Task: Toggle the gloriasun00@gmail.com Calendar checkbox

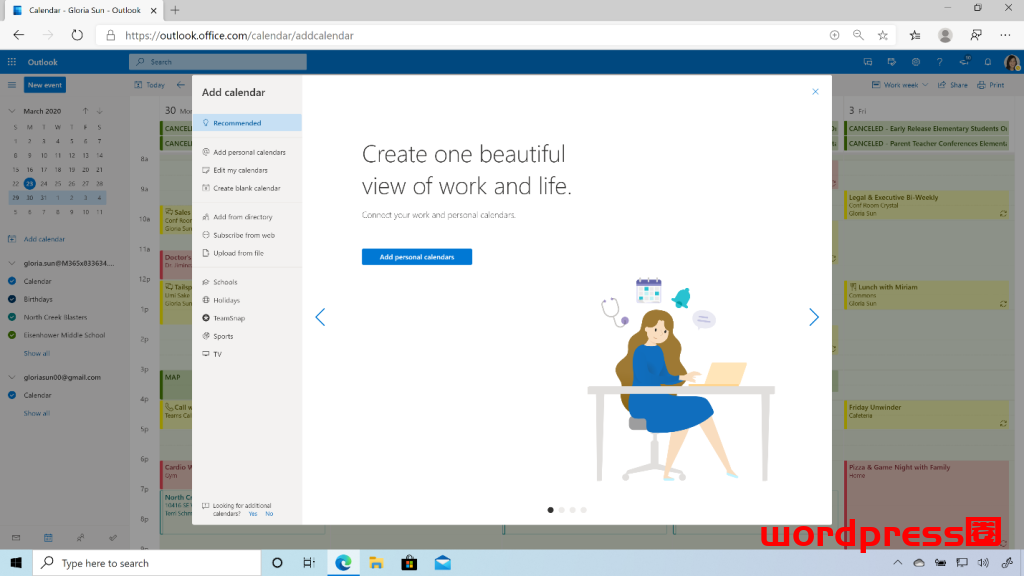Action: [12, 395]
